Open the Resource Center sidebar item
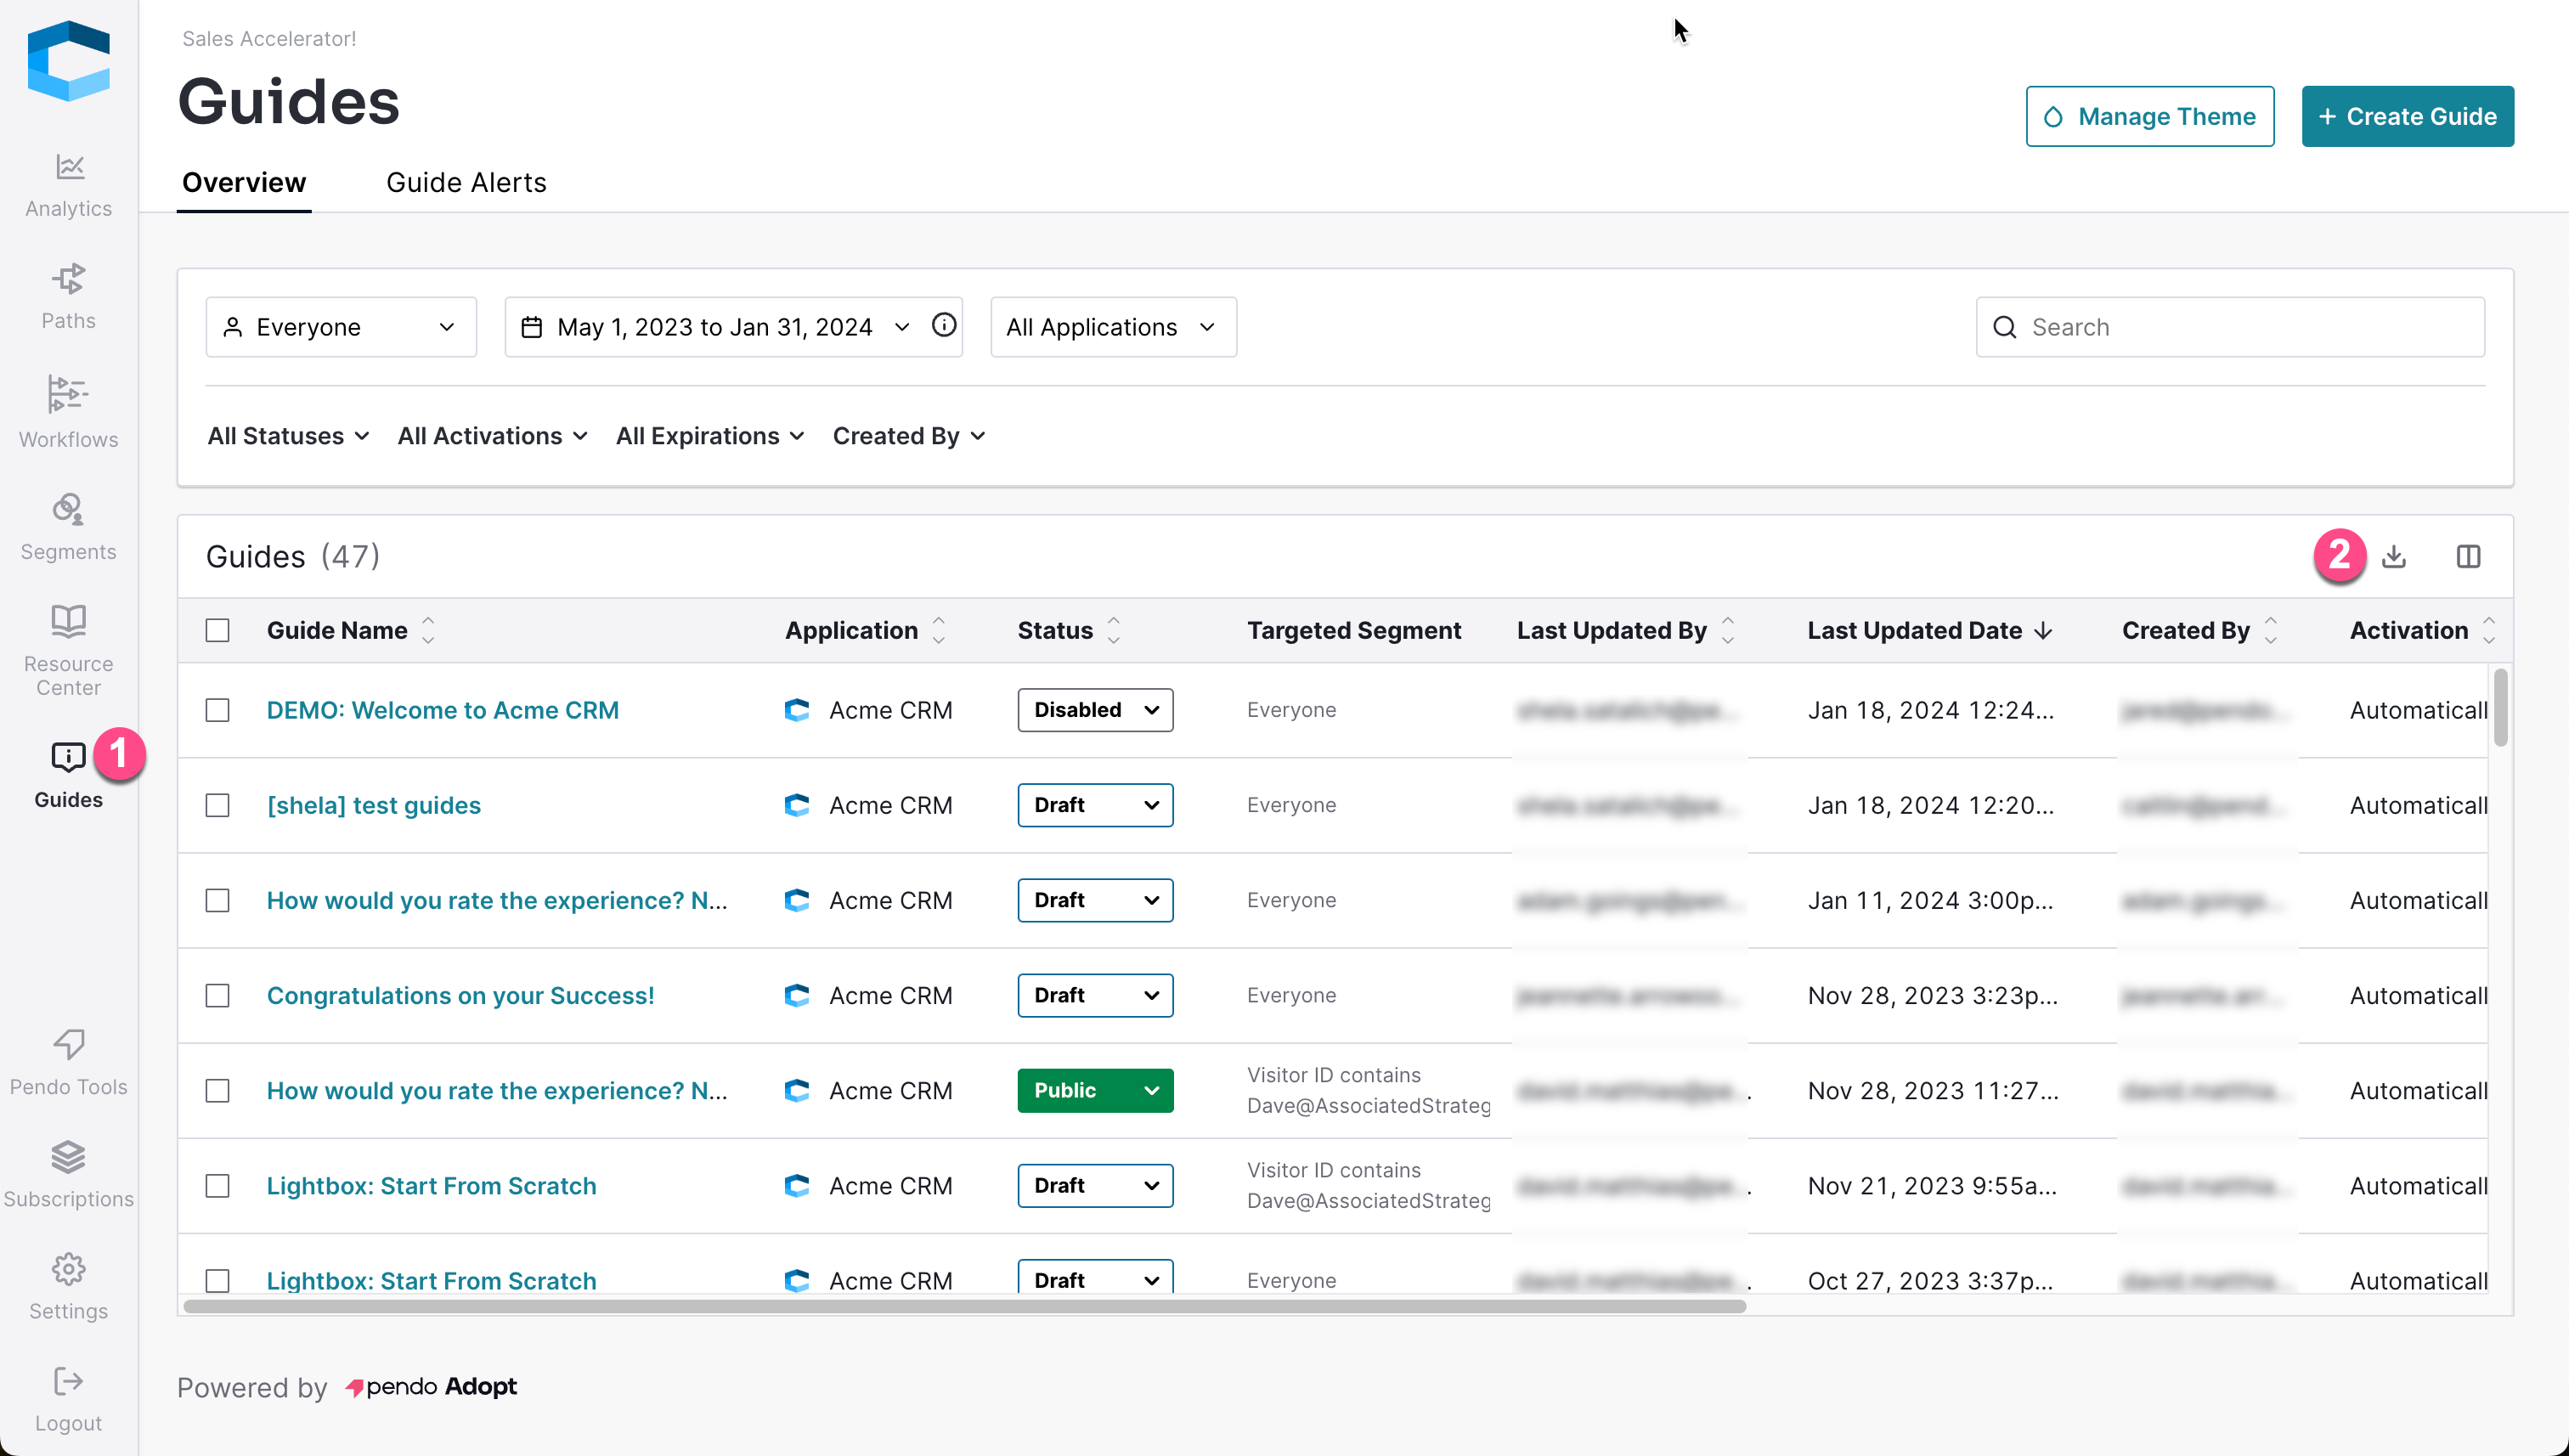The height and width of the screenshot is (1456, 2569). [68, 649]
